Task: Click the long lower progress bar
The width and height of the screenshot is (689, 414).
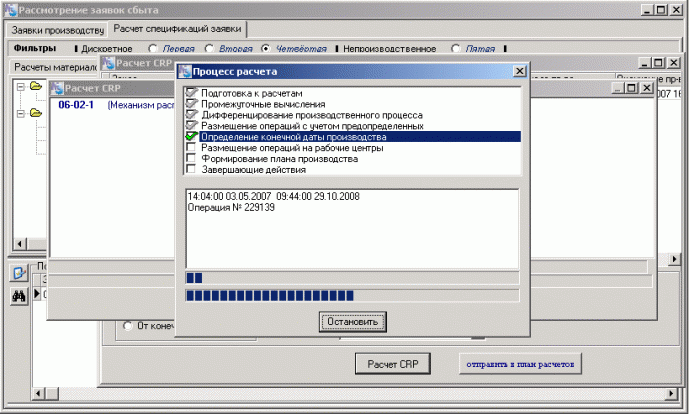Action: tap(352, 296)
